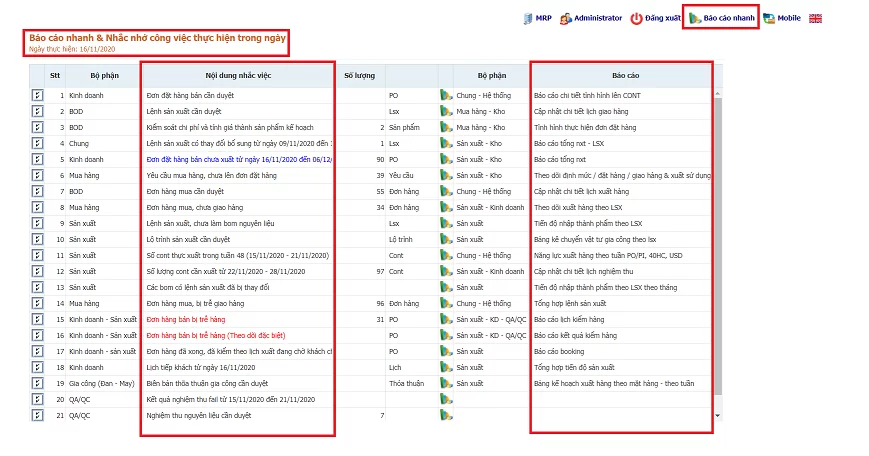The width and height of the screenshot is (869, 456).
Task: Click the reminder icon for row 10
Action: (38, 239)
